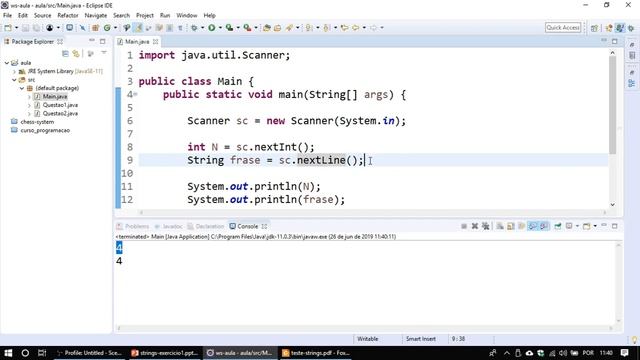Select the curso_programacao project
640x360 pixels.
45,131
